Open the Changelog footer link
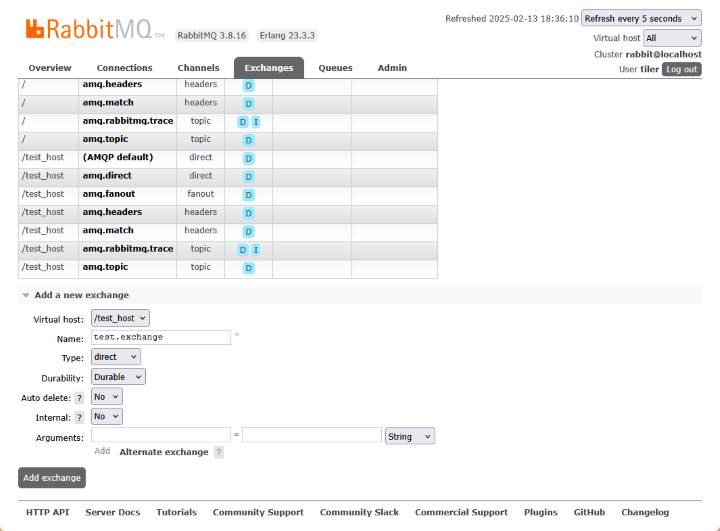 [x=645, y=512]
